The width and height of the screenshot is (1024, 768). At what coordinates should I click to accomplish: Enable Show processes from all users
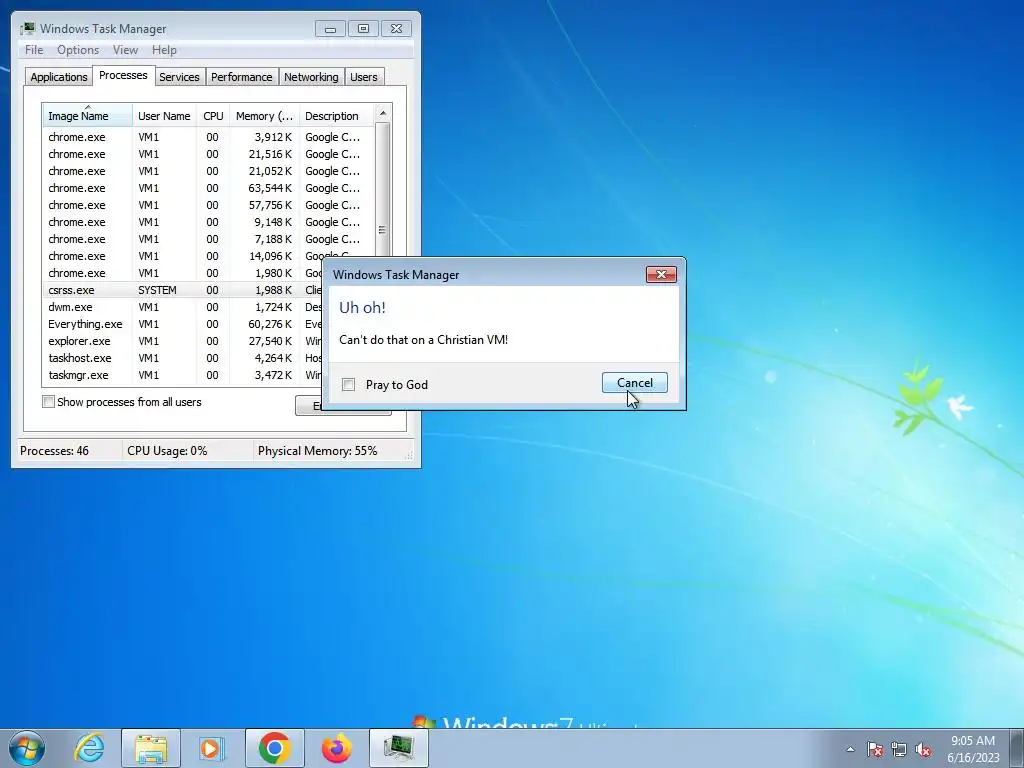pos(48,402)
